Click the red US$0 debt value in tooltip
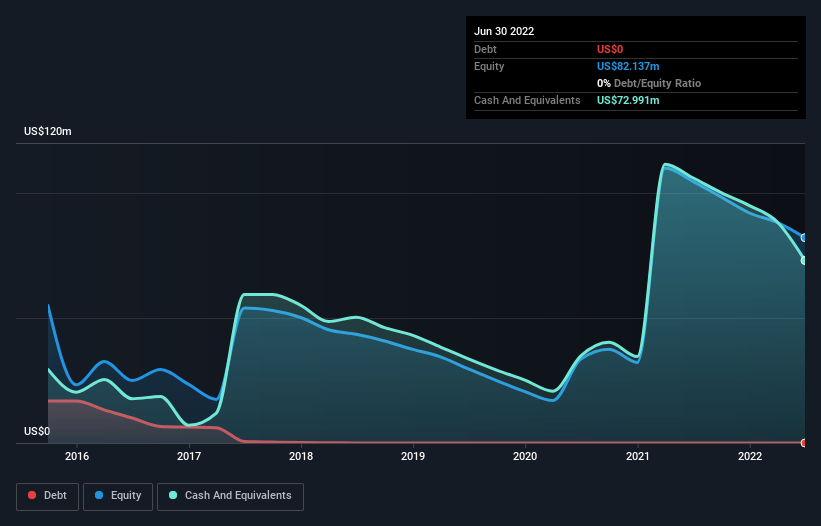The width and height of the screenshot is (821, 526). (x=610, y=49)
